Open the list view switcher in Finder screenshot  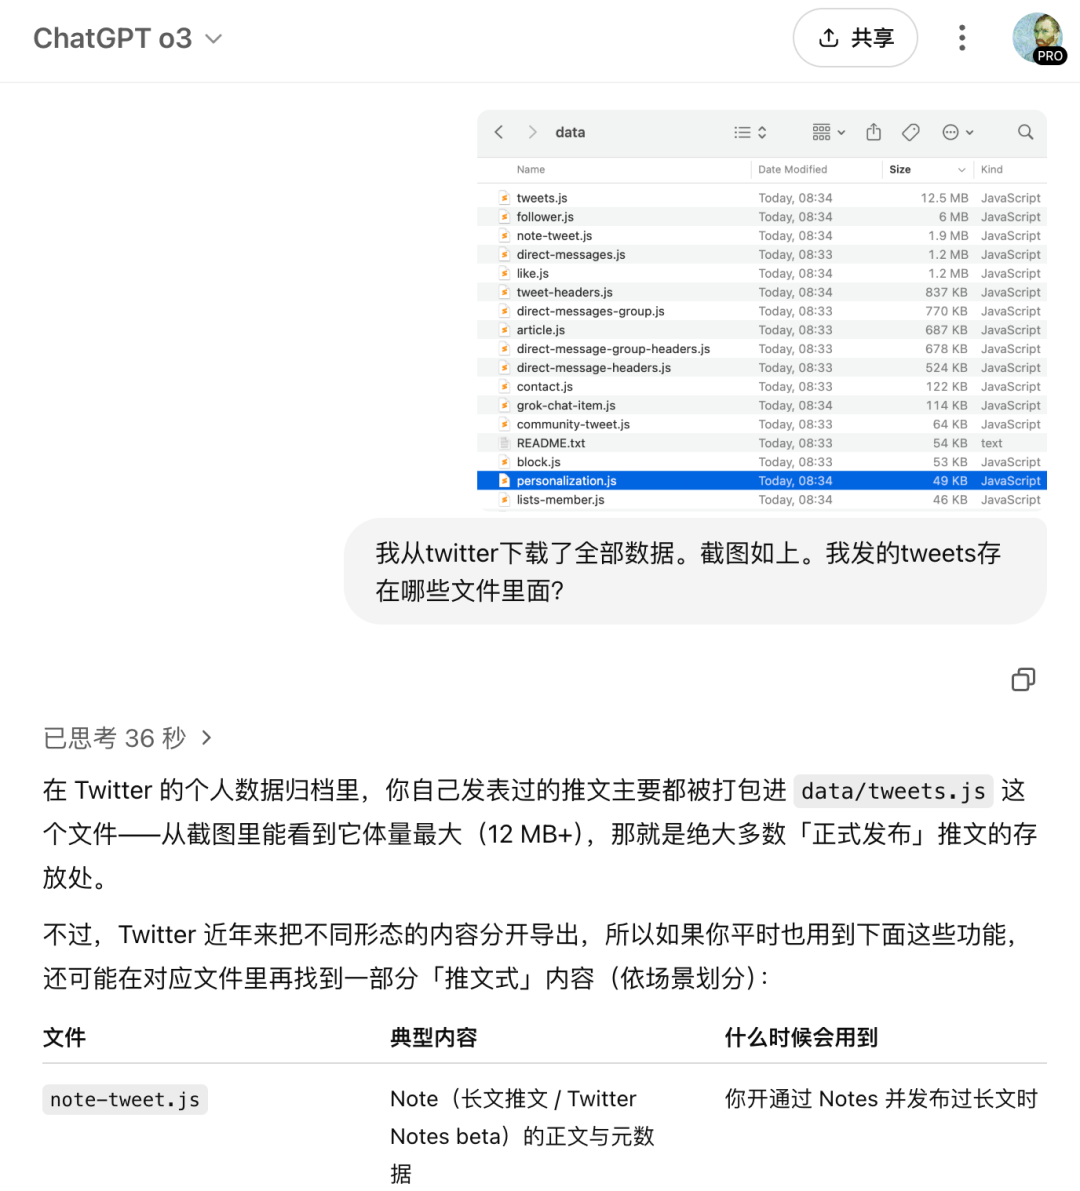[750, 132]
